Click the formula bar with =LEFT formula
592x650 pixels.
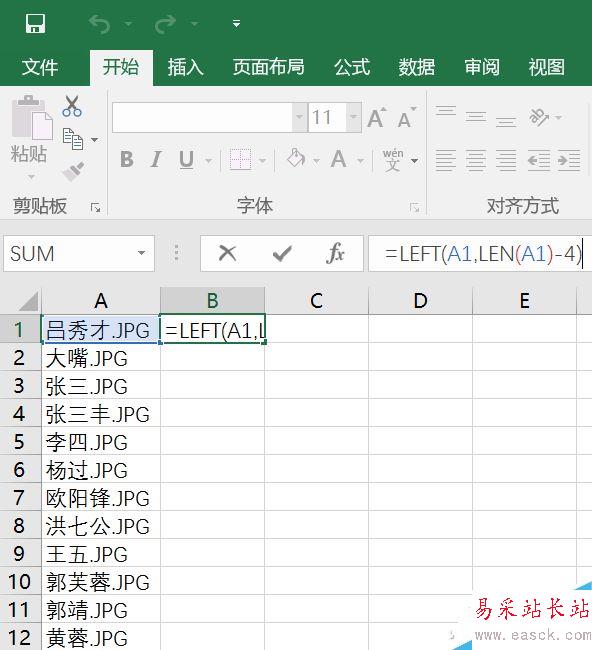[480, 253]
